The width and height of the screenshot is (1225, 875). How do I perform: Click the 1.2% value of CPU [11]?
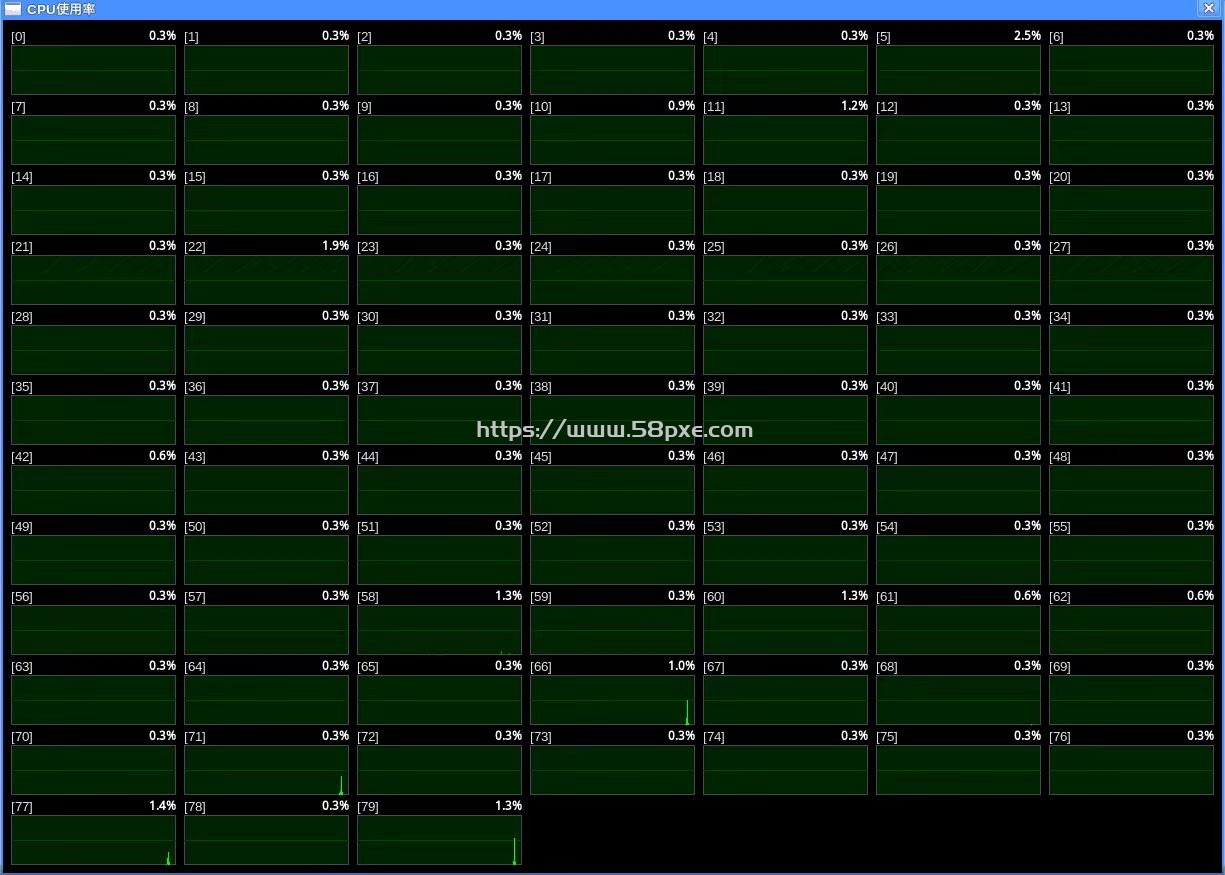854,106
